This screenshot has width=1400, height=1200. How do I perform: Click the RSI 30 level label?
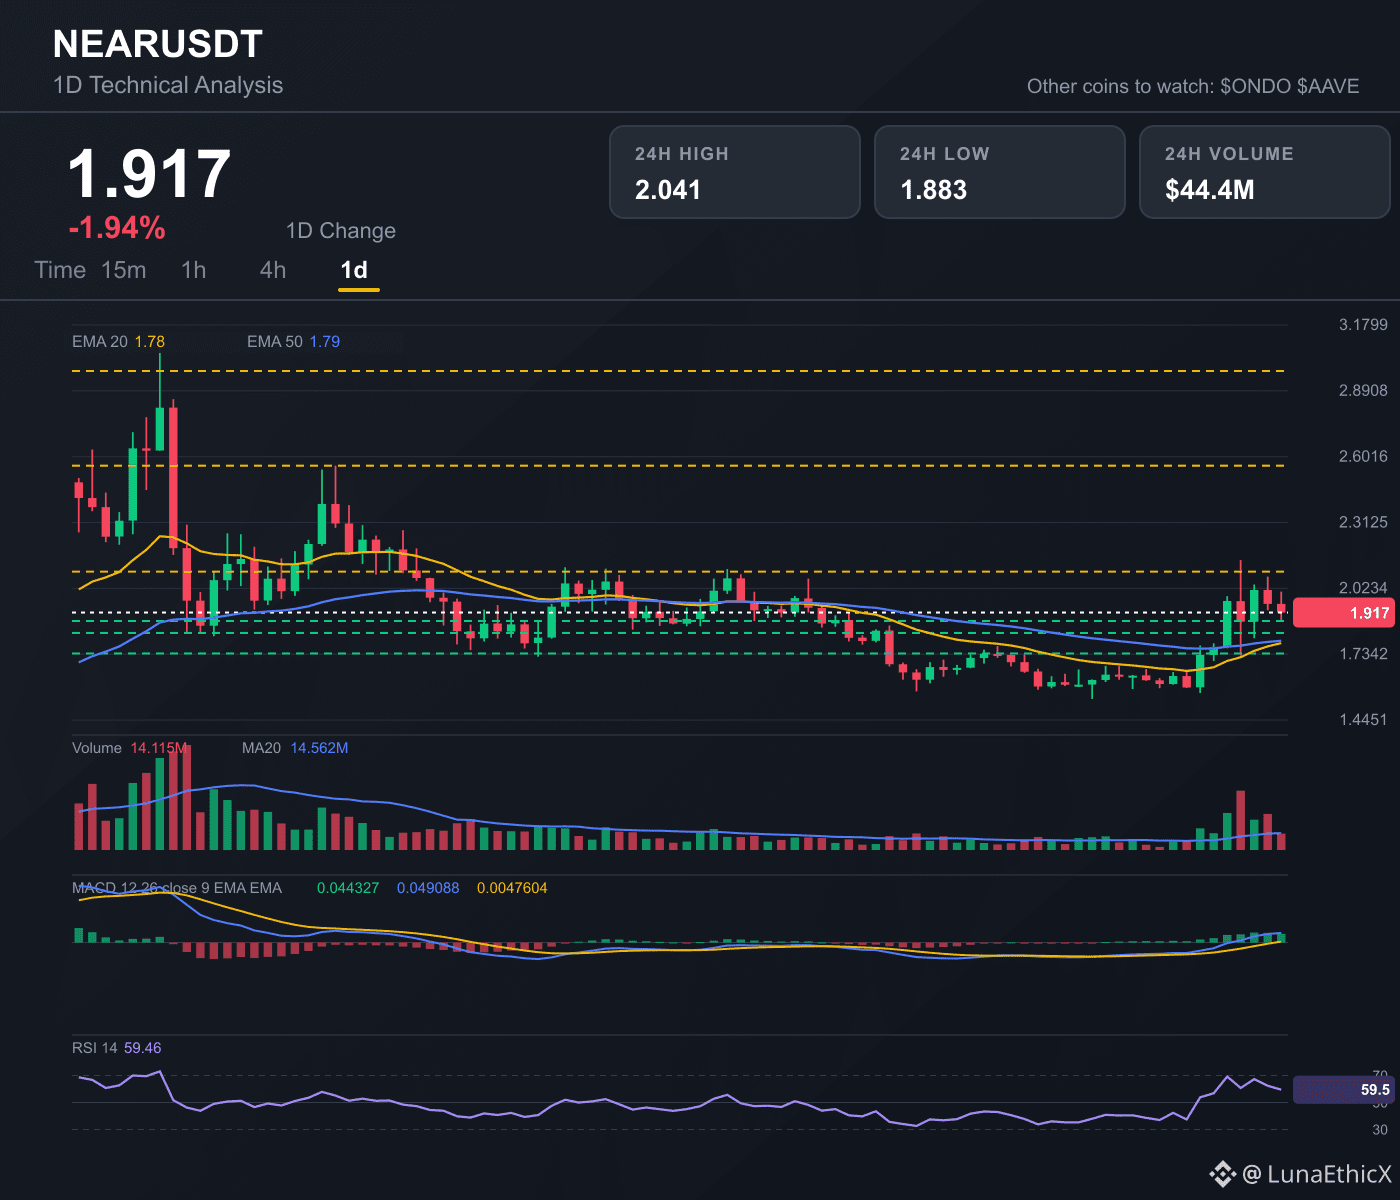(1380, 1130)
